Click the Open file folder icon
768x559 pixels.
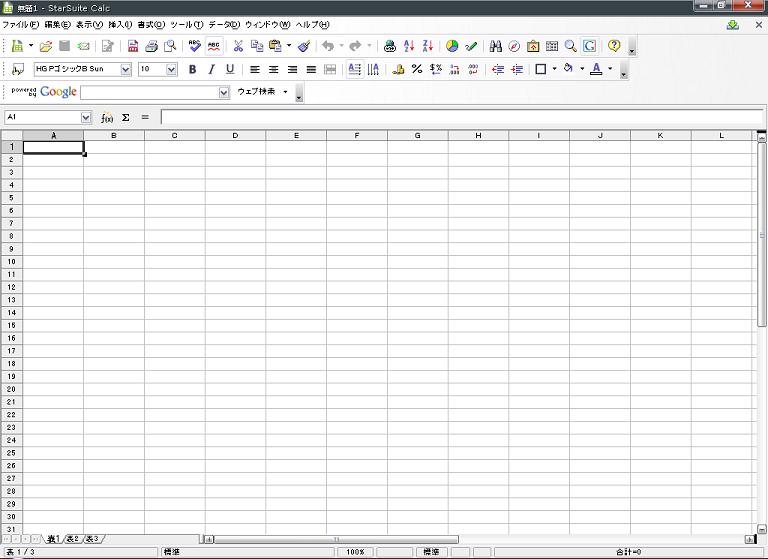(45, 46)
